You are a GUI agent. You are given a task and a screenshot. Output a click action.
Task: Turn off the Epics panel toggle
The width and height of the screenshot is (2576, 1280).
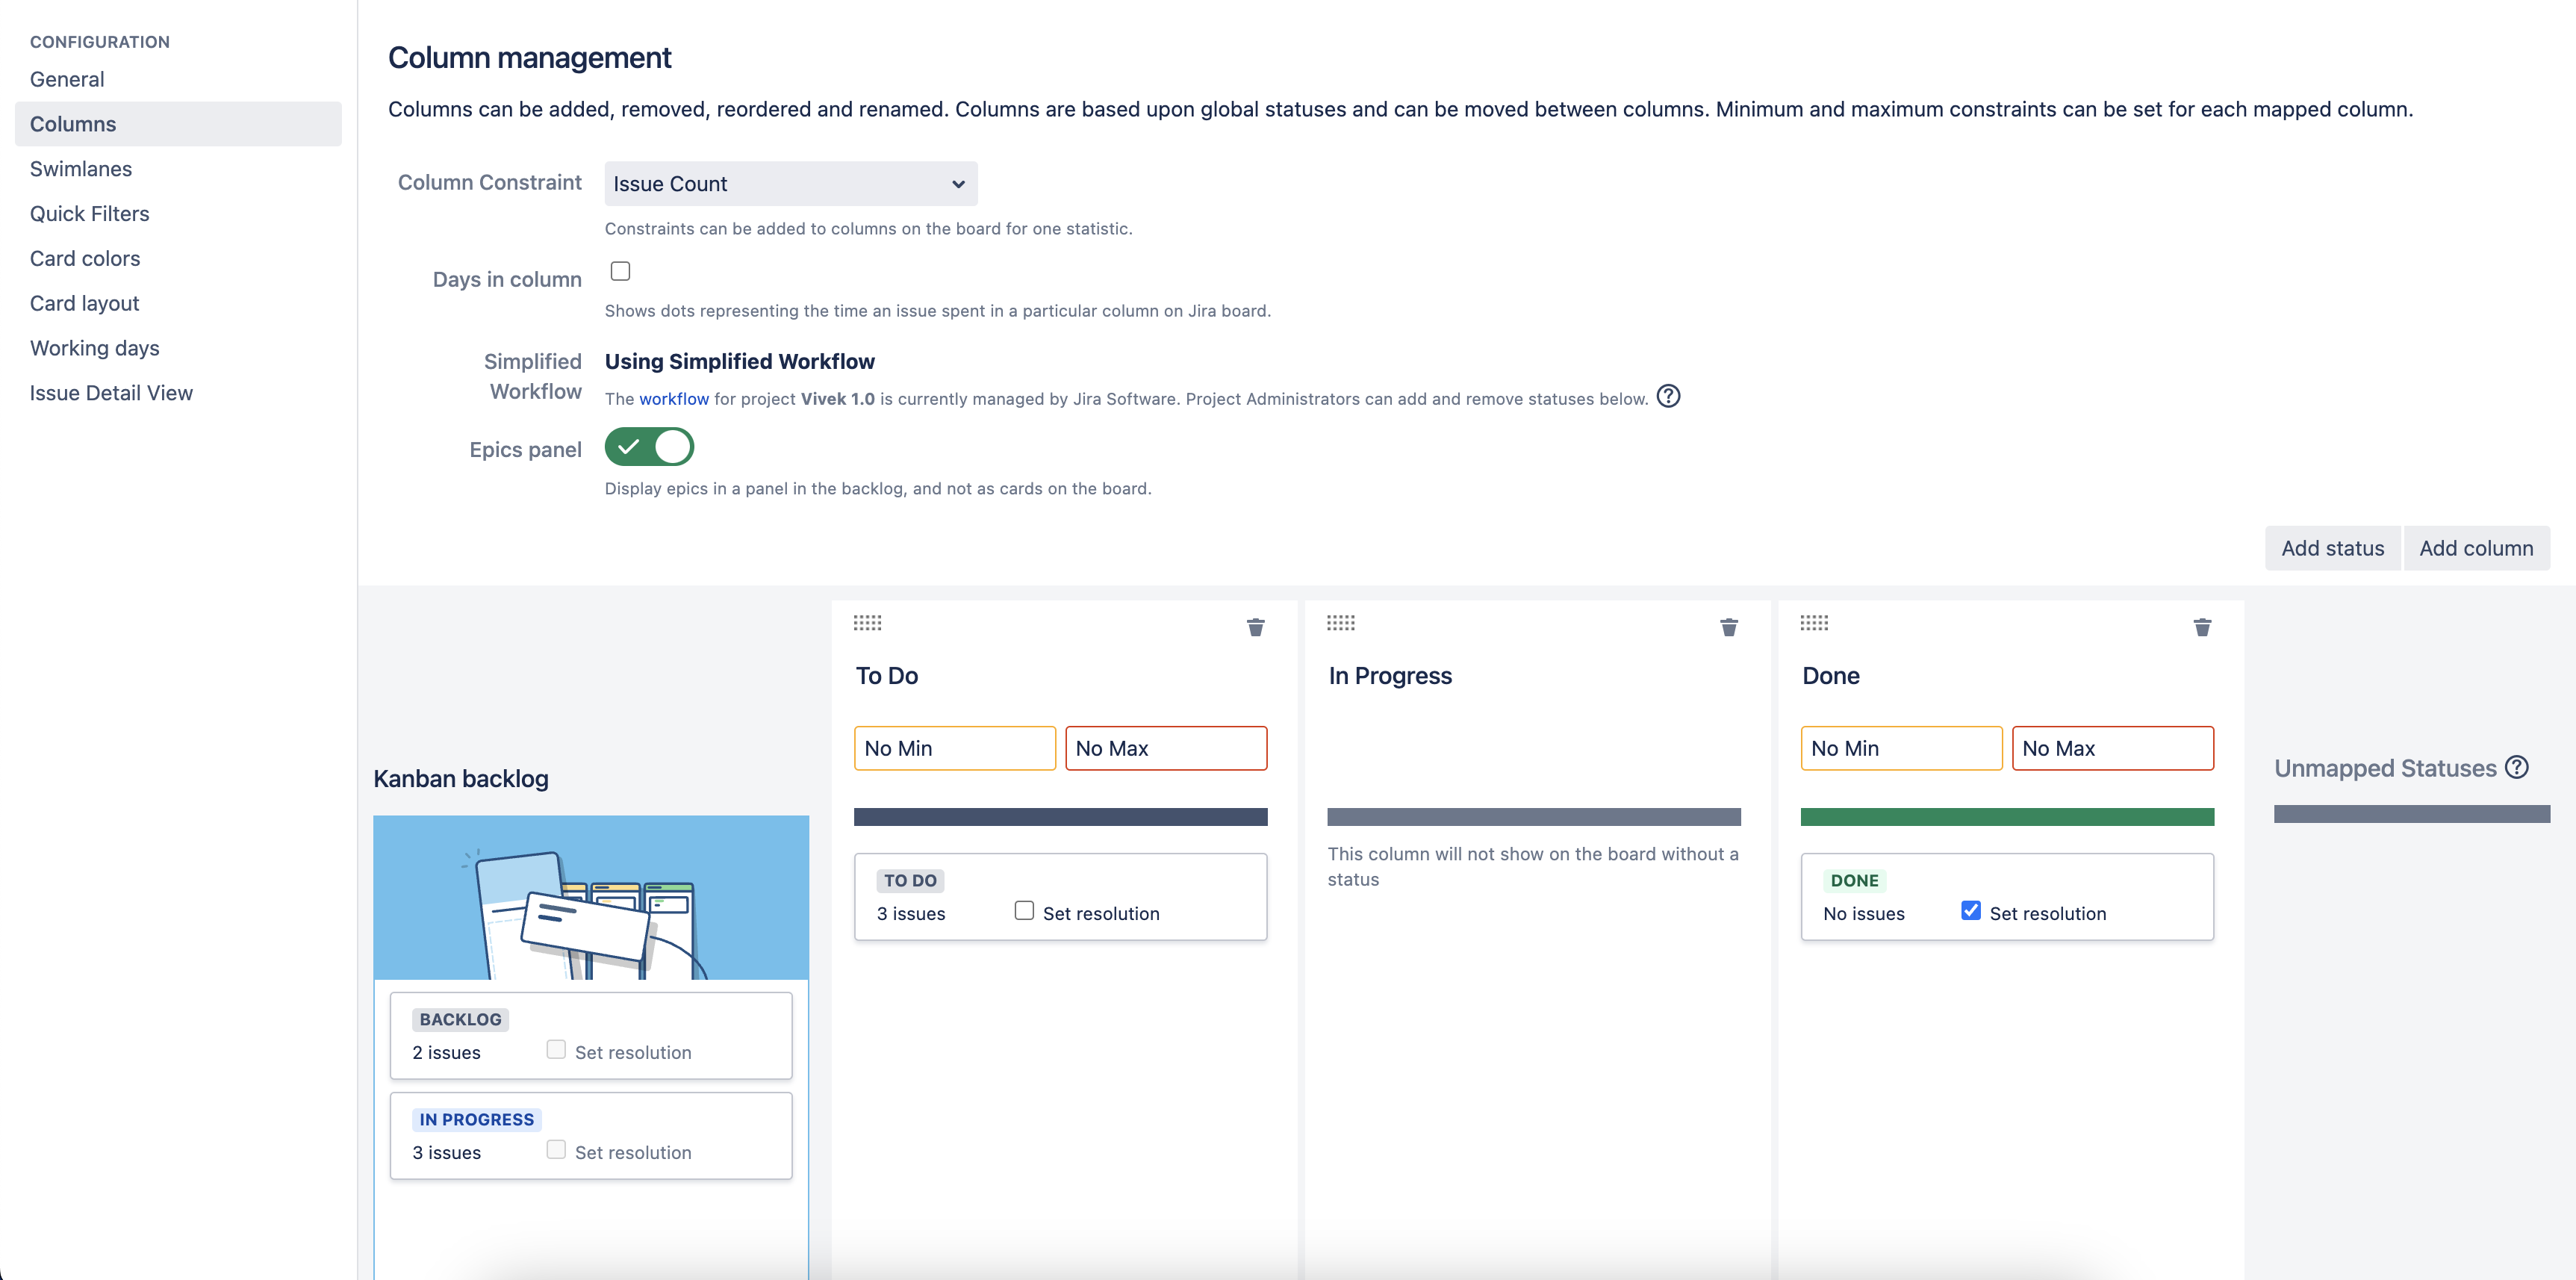(649, 447)
